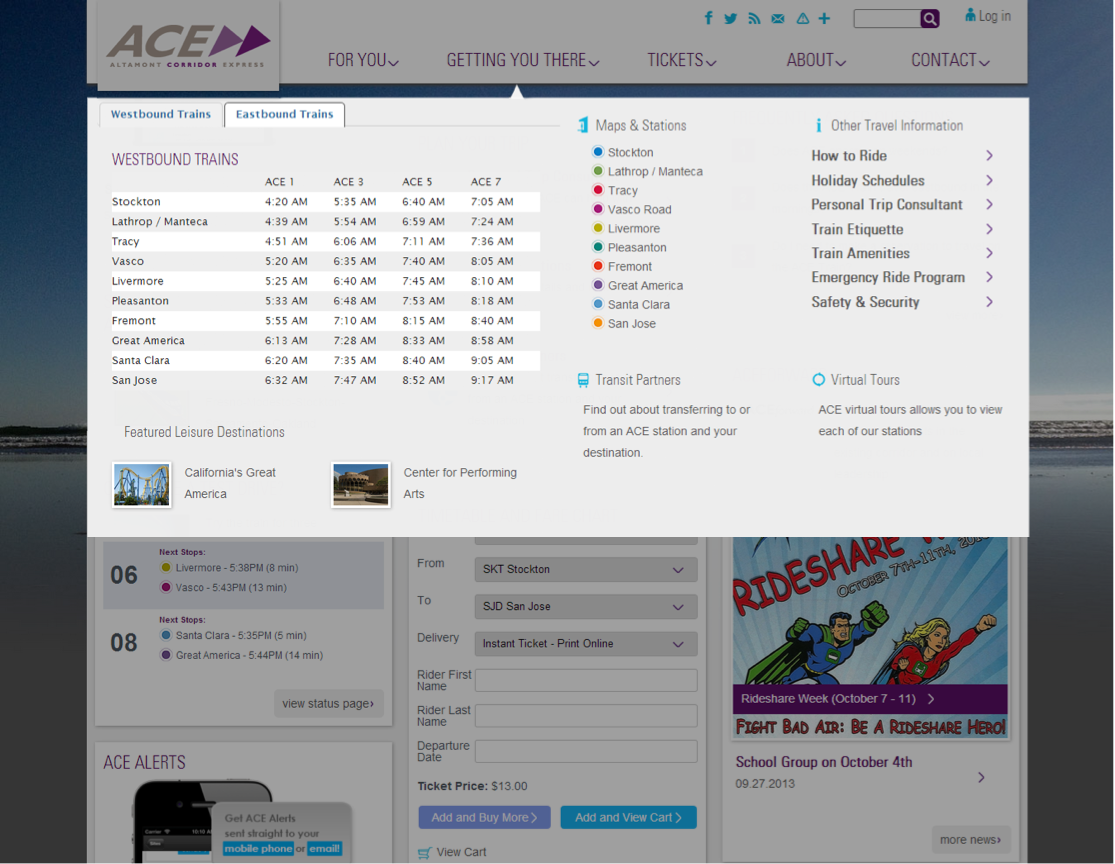Viewport: 1115px width, 864px height.
Task: Open the Delivery method dropdown
Action: (586, 644)
